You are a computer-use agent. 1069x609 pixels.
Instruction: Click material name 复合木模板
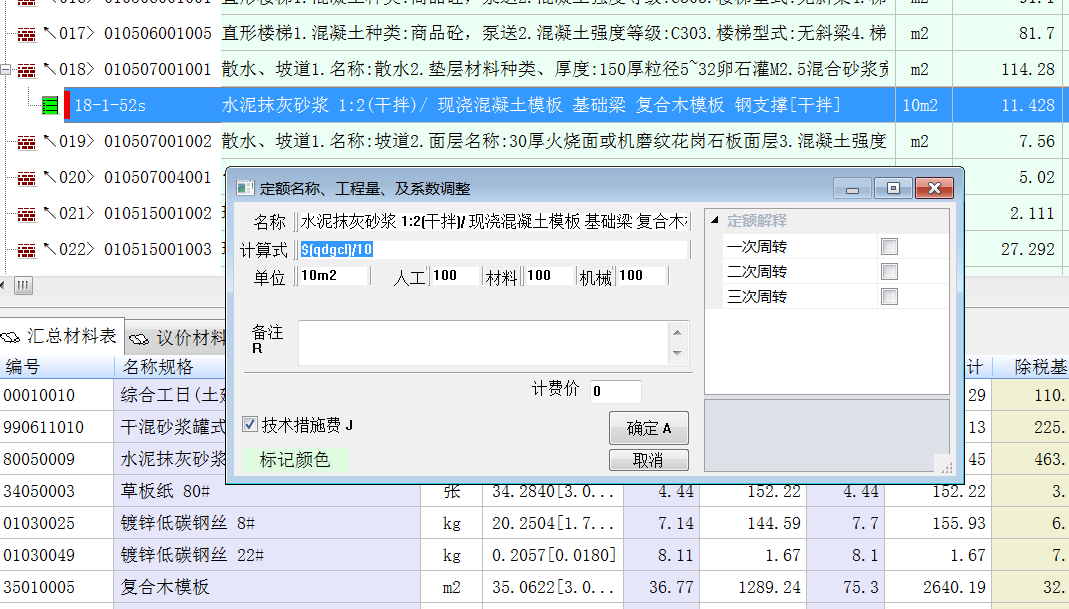point(164,587)
